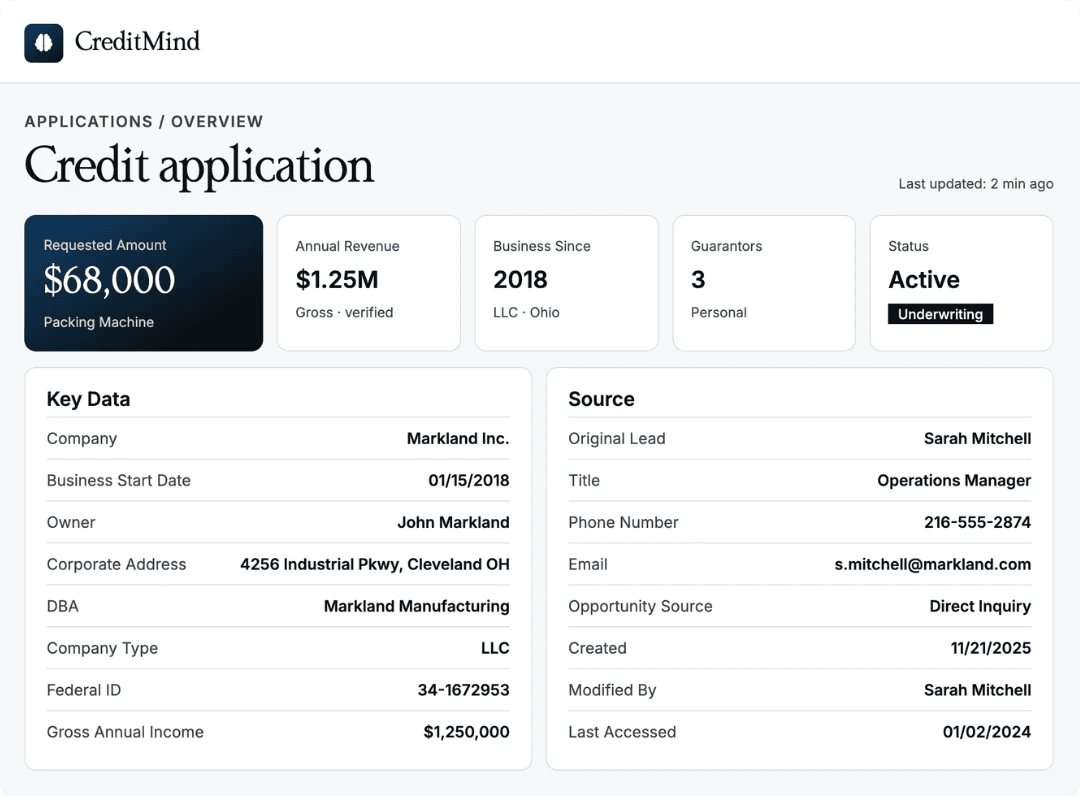Click the Business Start Date 01/15/2018 value

469,481
